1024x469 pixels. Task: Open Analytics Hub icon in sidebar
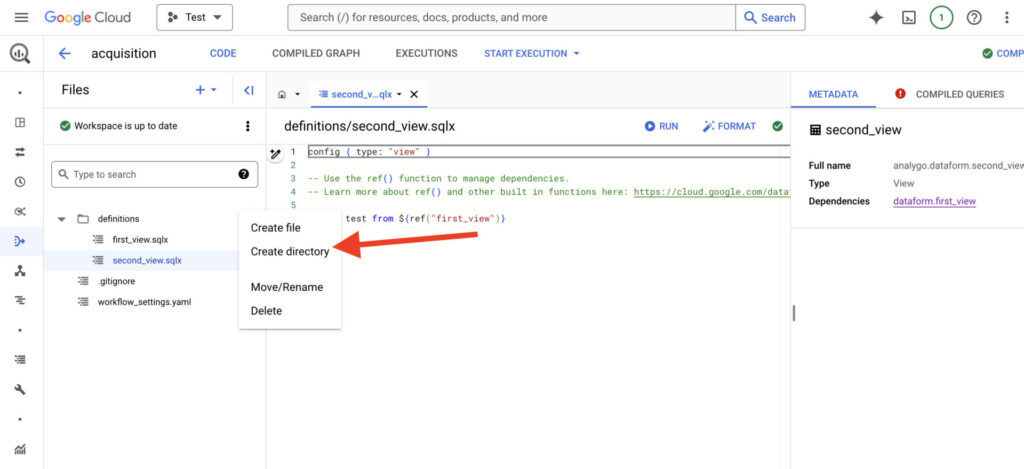coord(20,211)
